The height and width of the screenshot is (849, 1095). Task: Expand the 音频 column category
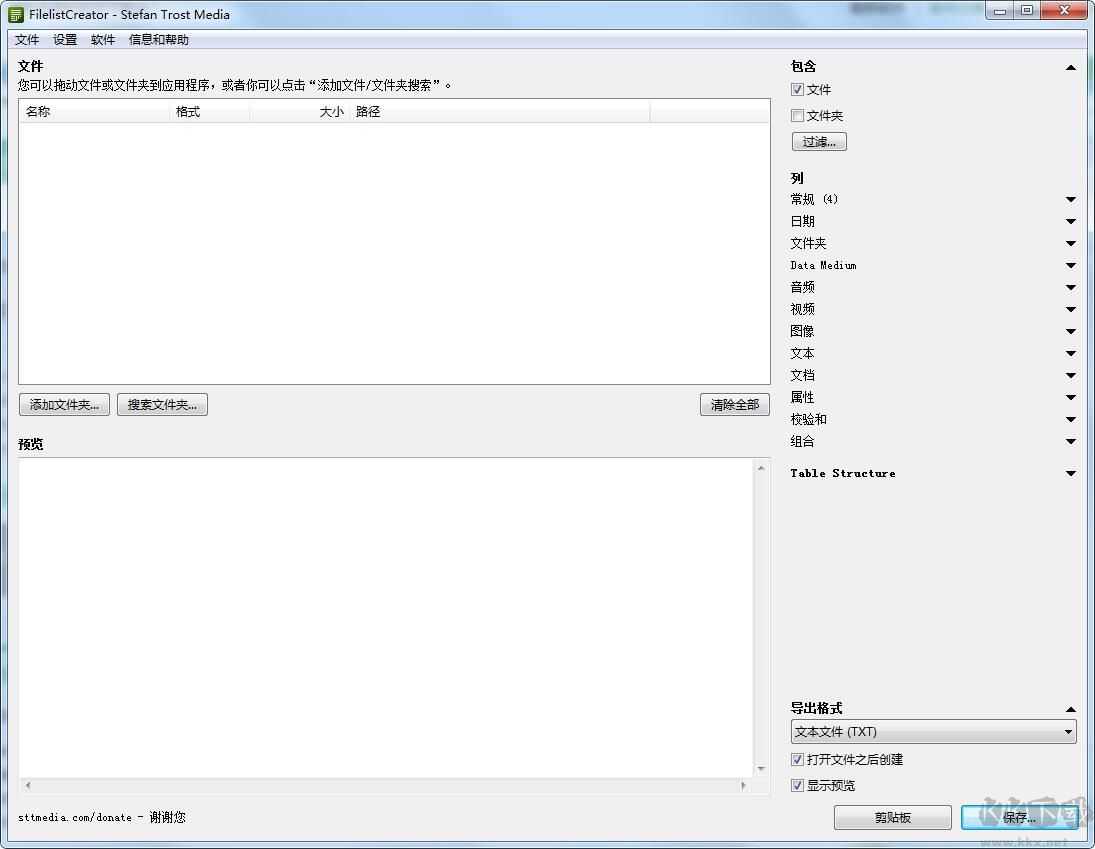[1070, 287]
